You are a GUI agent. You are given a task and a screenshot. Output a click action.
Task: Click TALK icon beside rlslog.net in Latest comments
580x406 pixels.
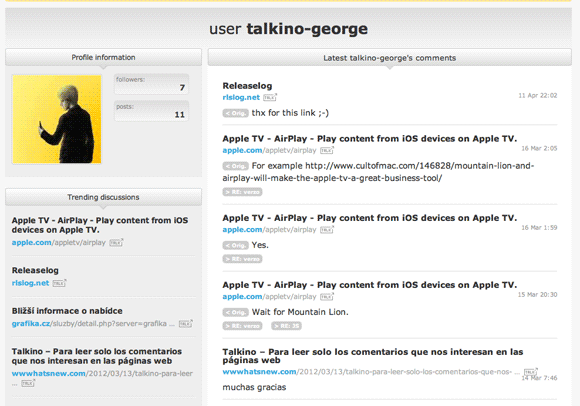270,98
